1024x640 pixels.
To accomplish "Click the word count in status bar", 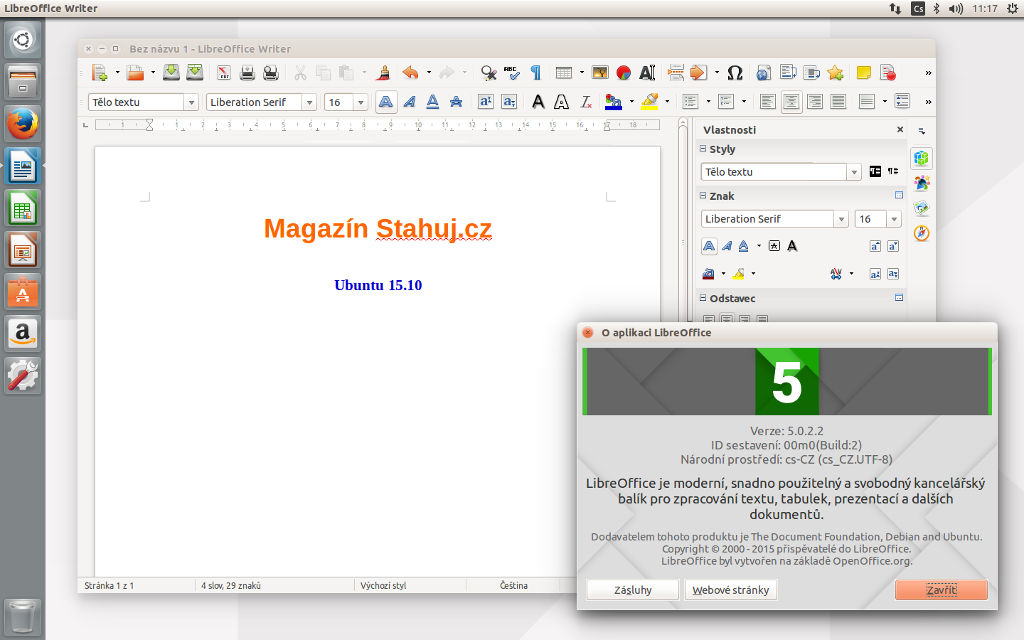I will [x=231, y=586].
